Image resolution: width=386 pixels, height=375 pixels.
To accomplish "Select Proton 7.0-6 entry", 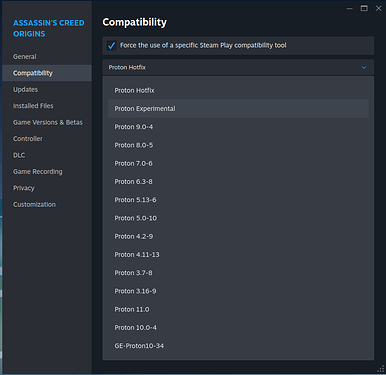I will coord(238,163).
